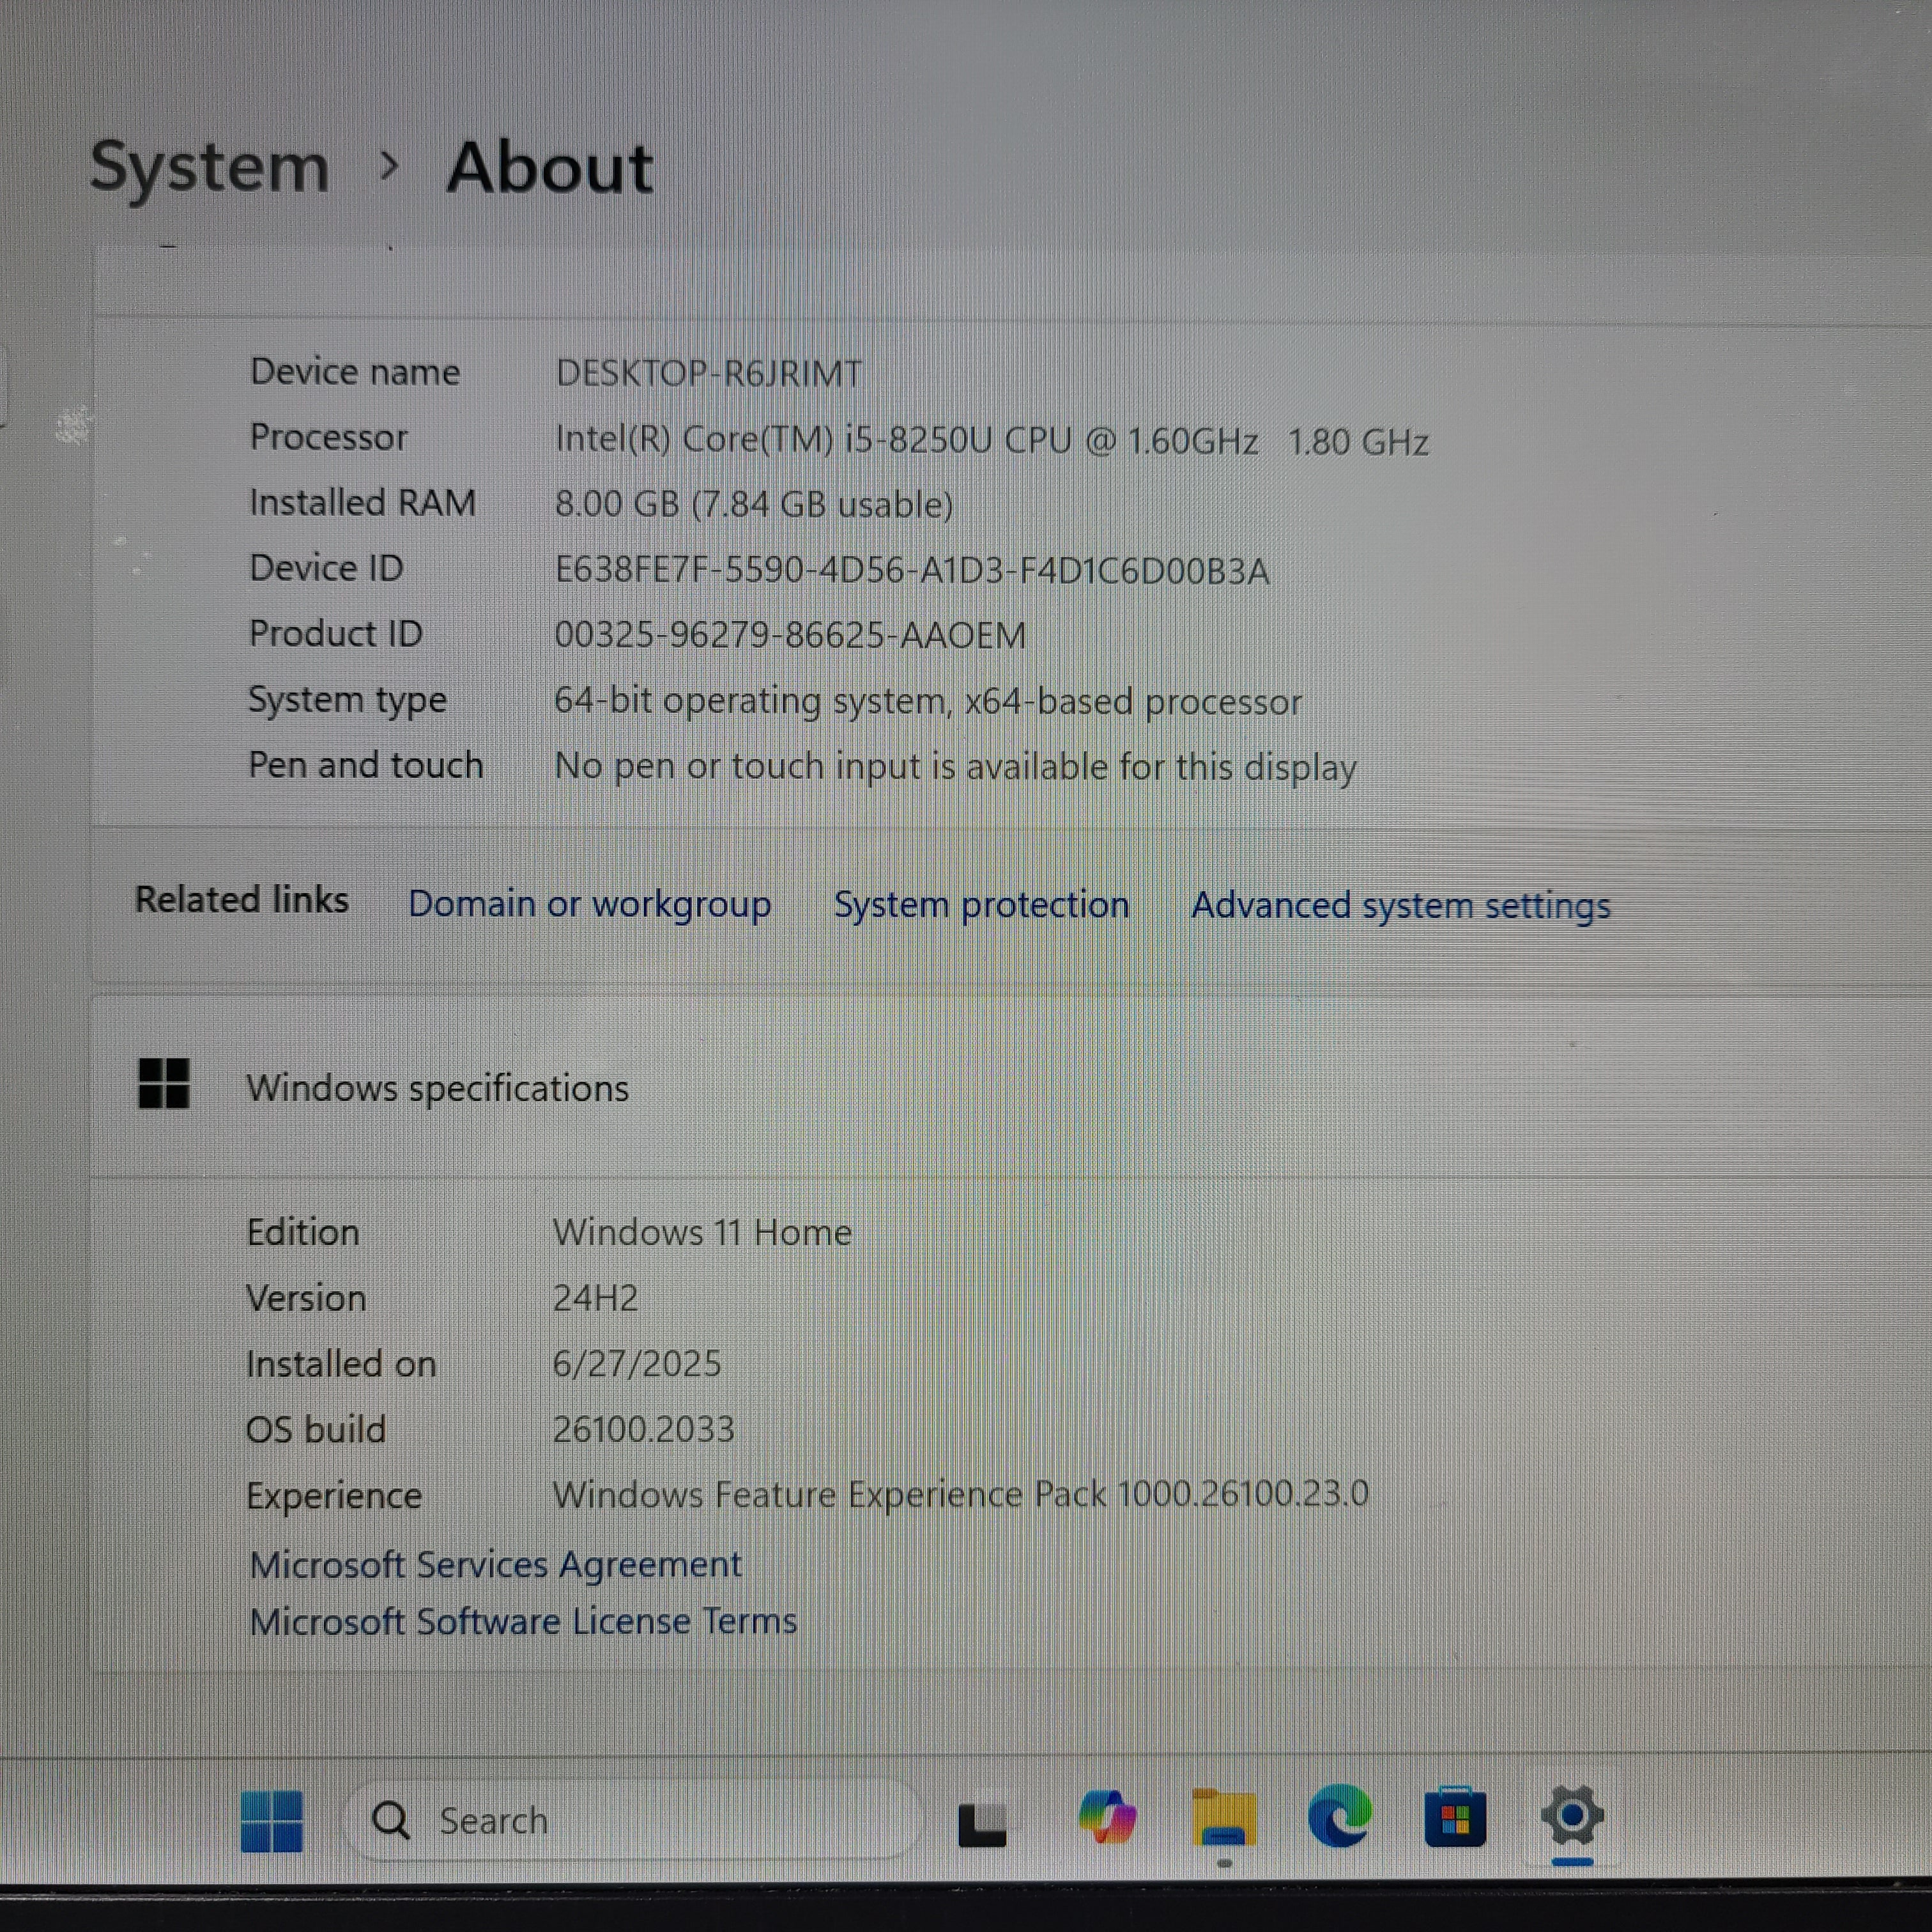Click the Installed RAM label
Screen dimensions: 1932x1932
363,503
